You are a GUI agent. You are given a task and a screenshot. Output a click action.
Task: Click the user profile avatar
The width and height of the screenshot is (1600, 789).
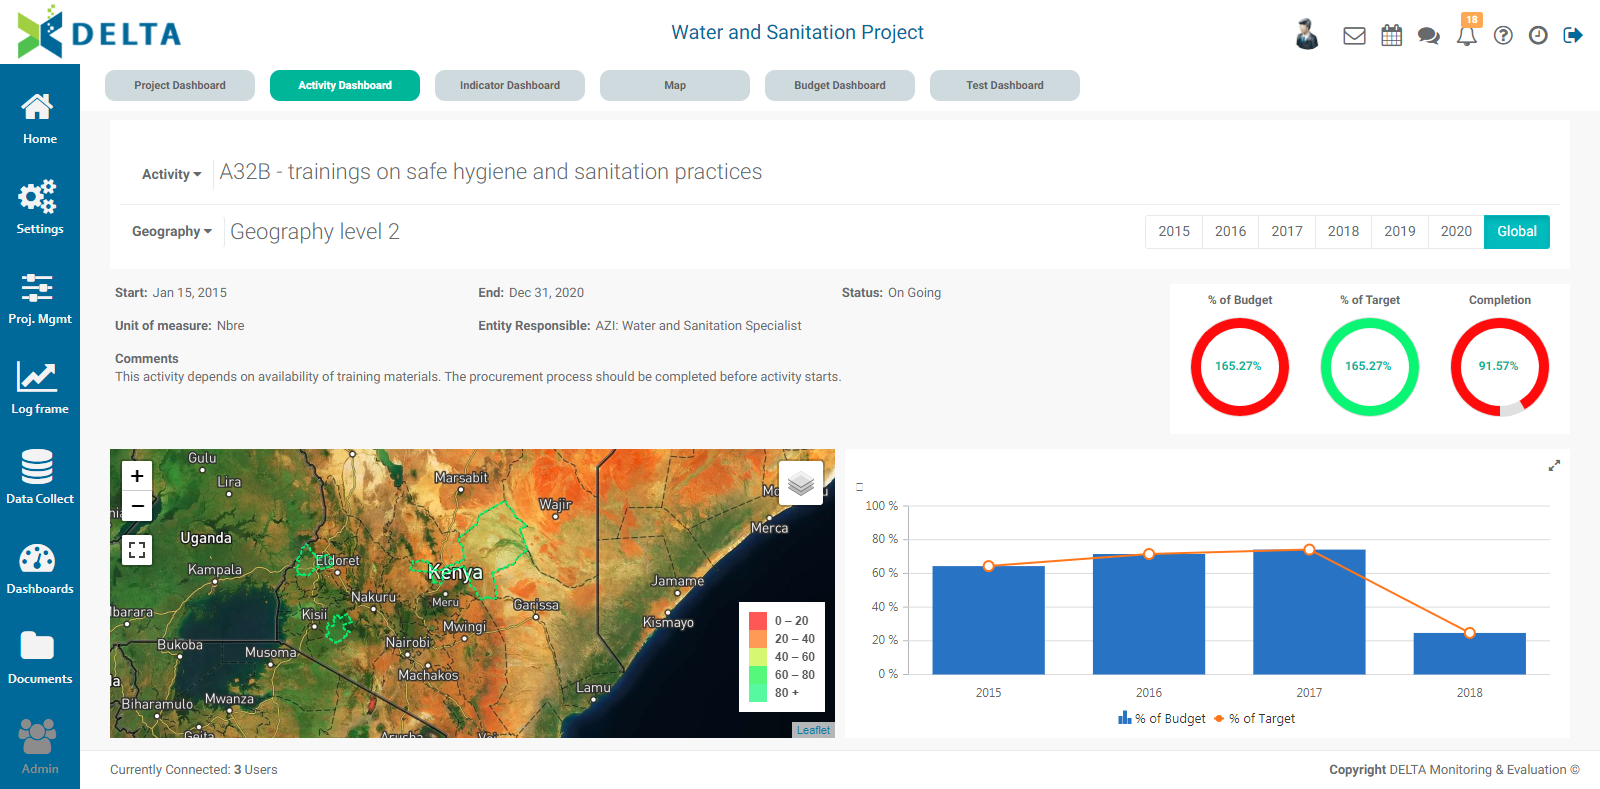point(1307,35)
